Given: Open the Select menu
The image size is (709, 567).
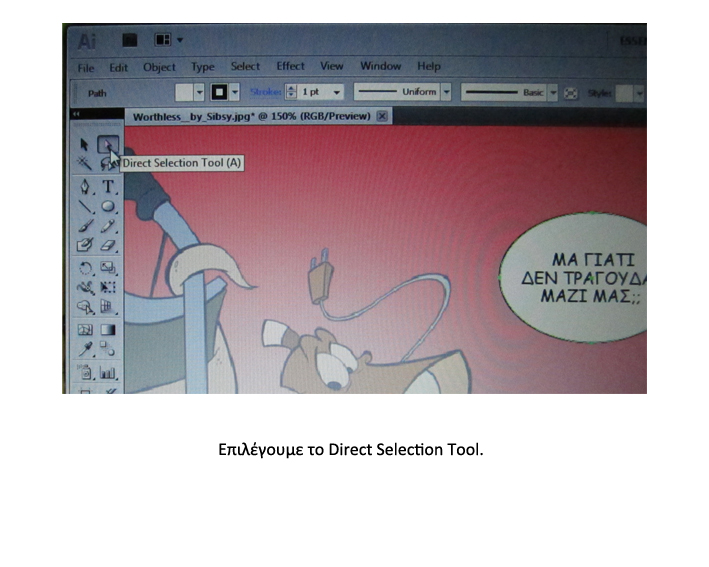Looking at the screenshot, I should tap(245, 66).
